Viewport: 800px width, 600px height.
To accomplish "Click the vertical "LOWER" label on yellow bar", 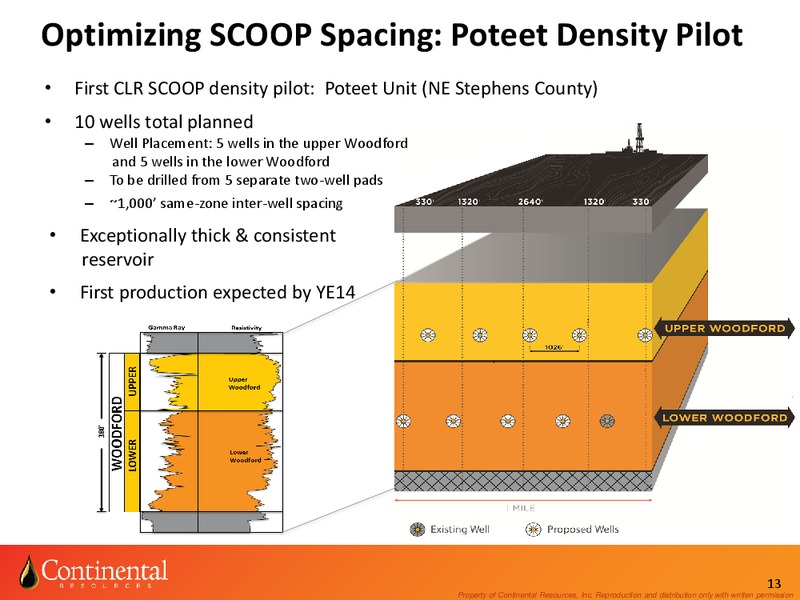I will (x=132, y=455).
